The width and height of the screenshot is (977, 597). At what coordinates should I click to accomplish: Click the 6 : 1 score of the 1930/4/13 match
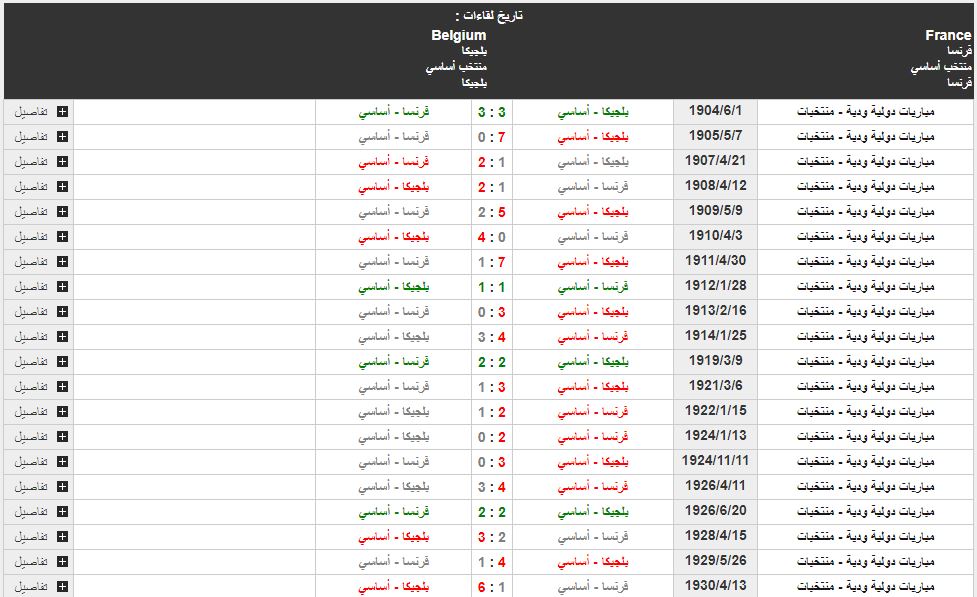[492, 587]
